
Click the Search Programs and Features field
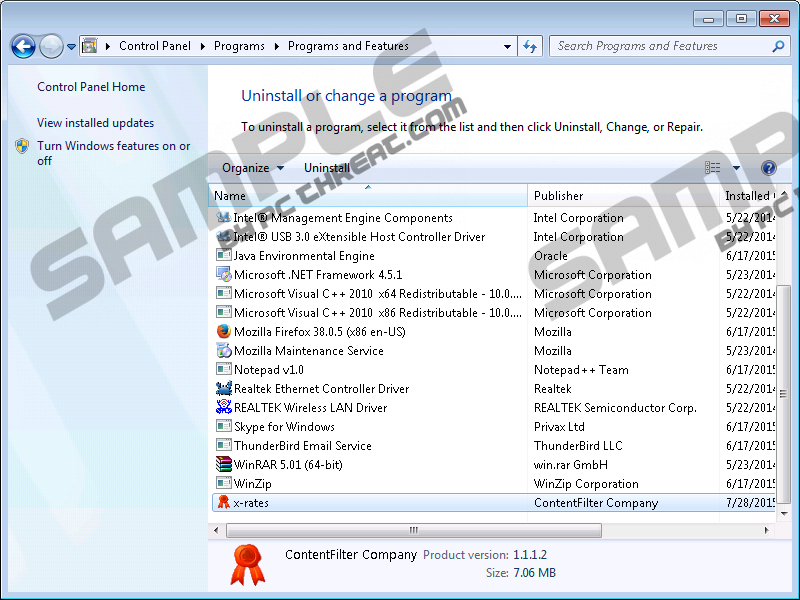click(660, 46)
